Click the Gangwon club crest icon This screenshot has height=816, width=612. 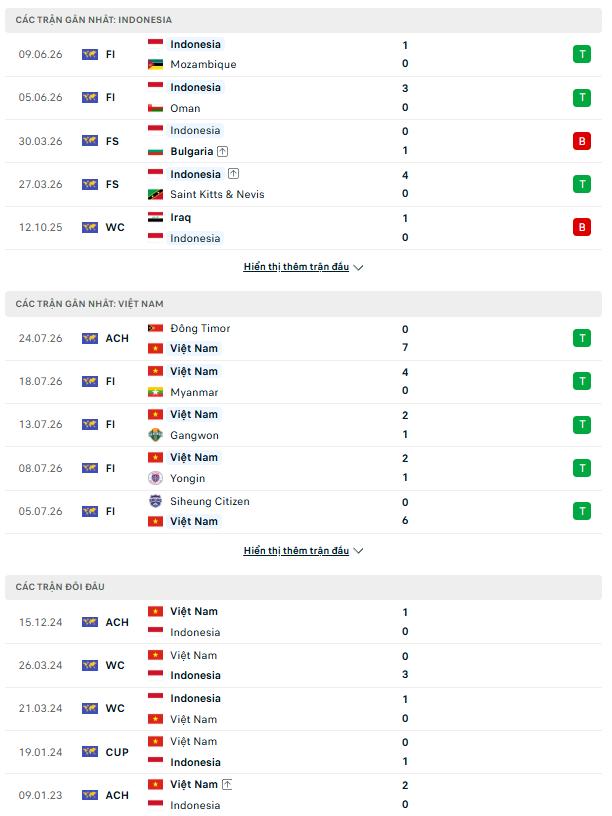(155, 435)
